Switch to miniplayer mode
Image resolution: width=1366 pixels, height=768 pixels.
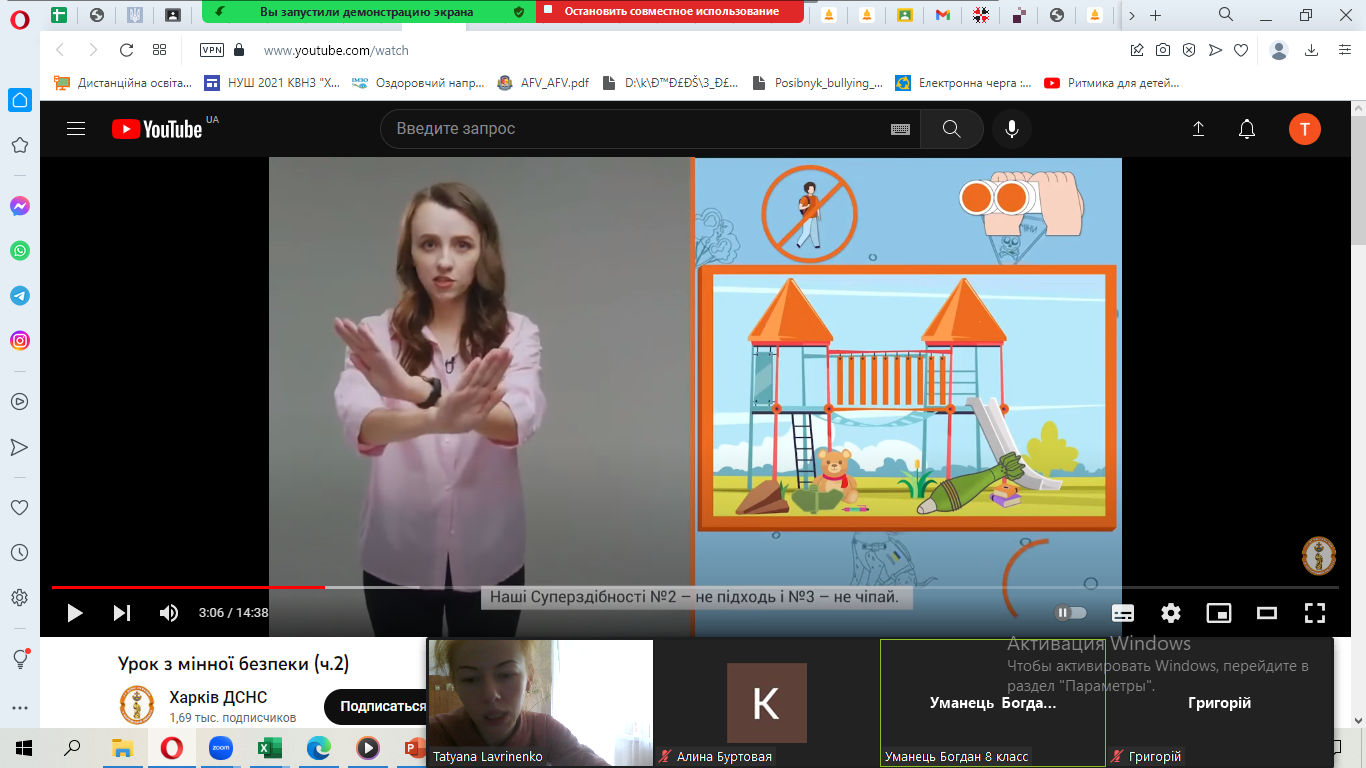coord(1219,613)
